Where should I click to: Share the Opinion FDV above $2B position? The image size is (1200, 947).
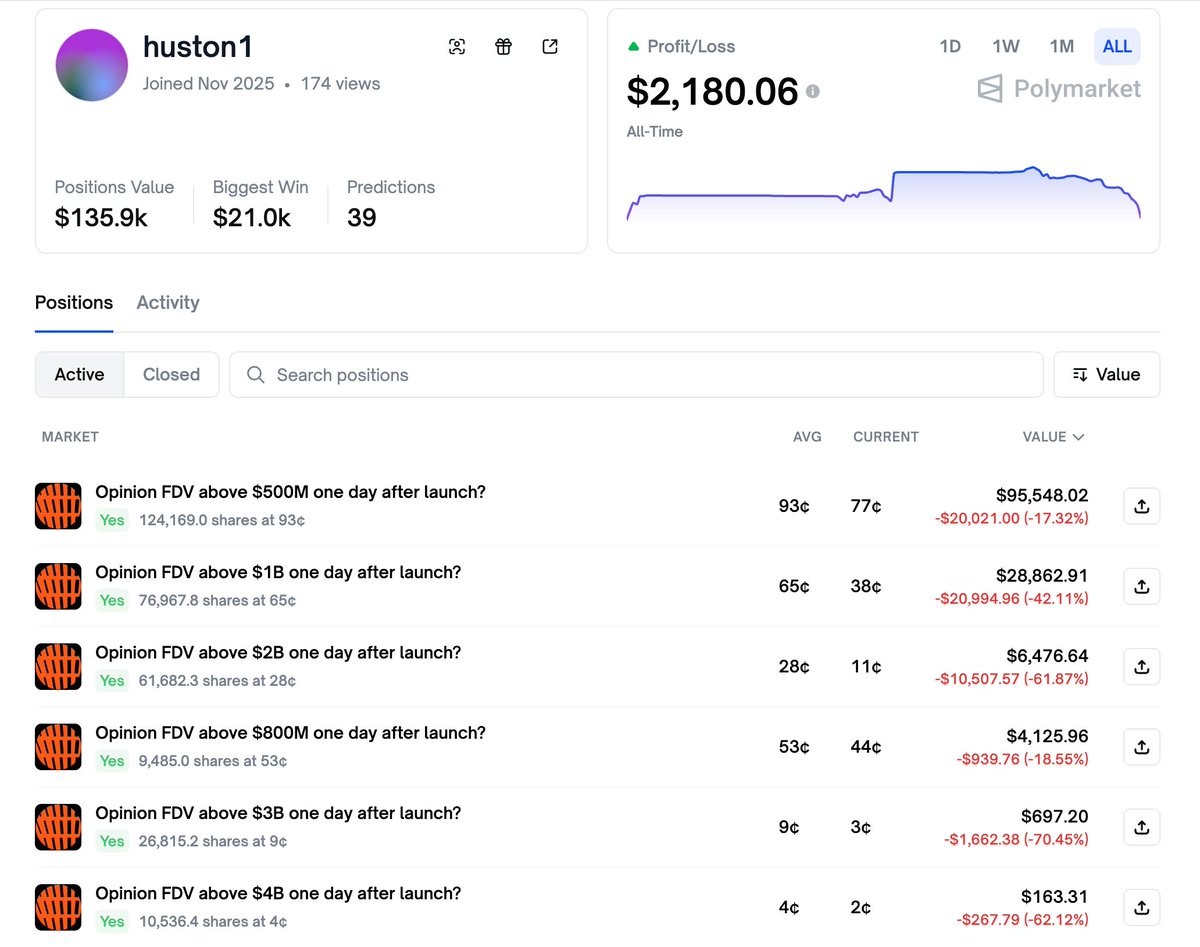tap(1141, 667)
